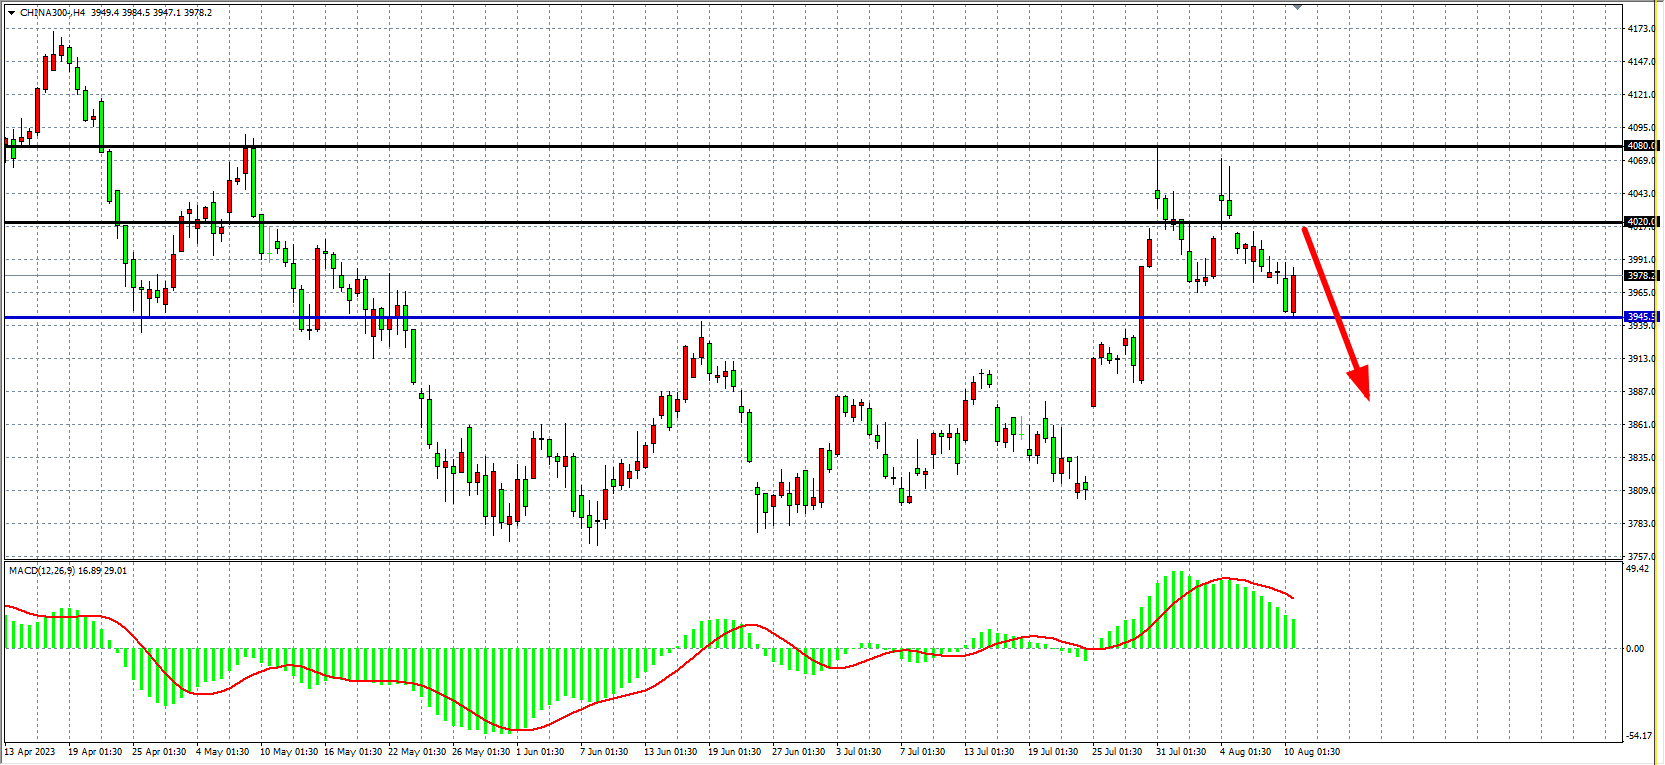The image size is (1665, 765).
Task: Open the dropdown arrow beside CHINA300 title
Action: click(x=11, y=13)
